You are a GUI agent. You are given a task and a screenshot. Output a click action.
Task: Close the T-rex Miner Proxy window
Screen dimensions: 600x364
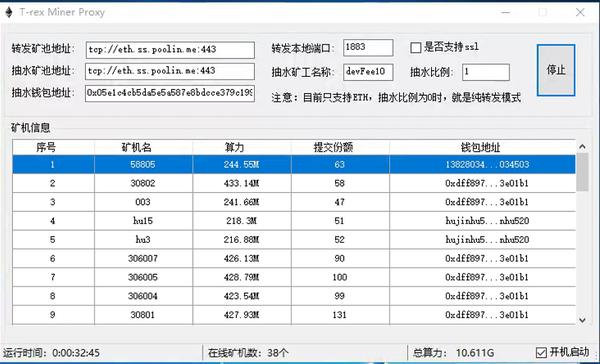[580, 12]
